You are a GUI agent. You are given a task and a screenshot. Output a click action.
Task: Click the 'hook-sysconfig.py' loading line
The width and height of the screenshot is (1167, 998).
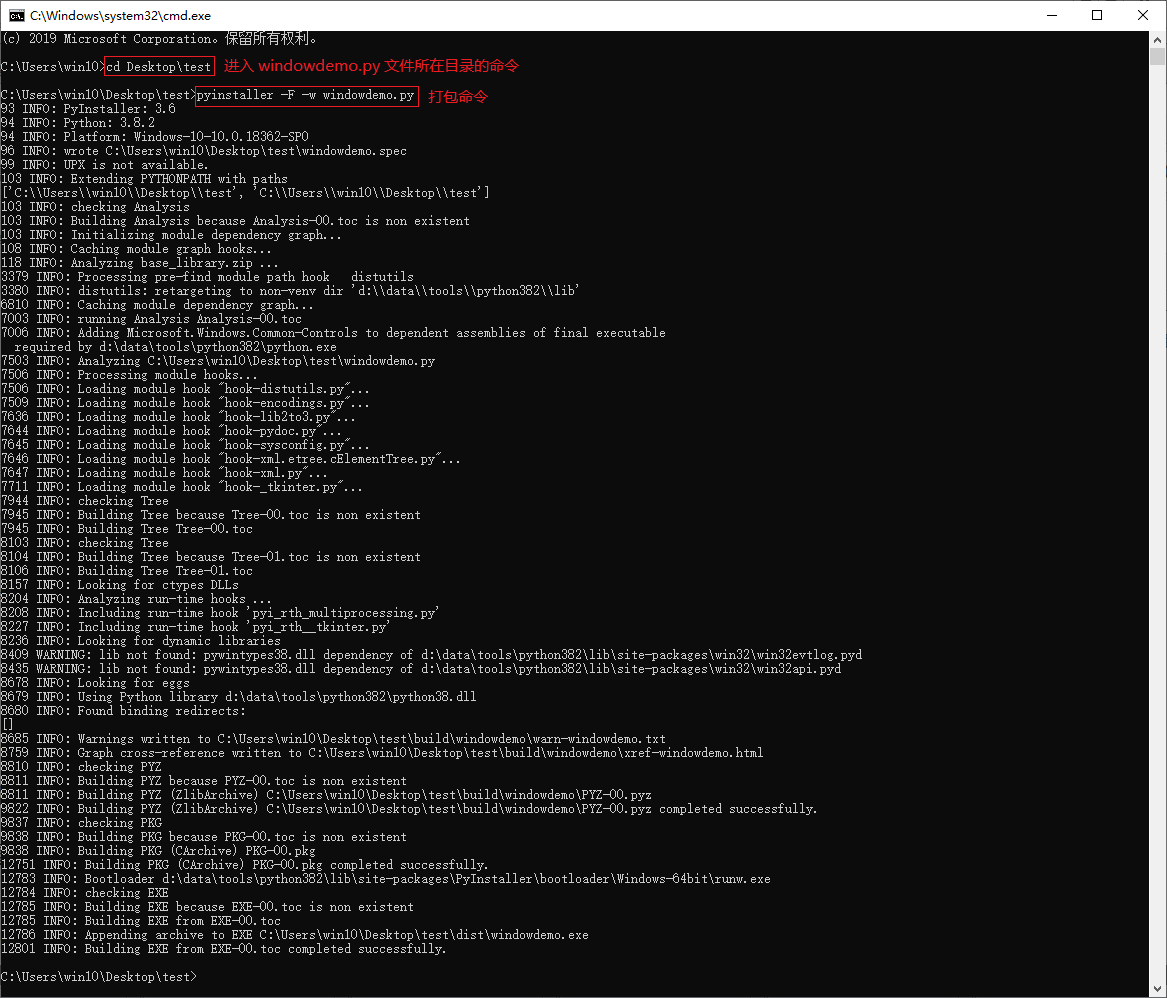pos(185,445)
